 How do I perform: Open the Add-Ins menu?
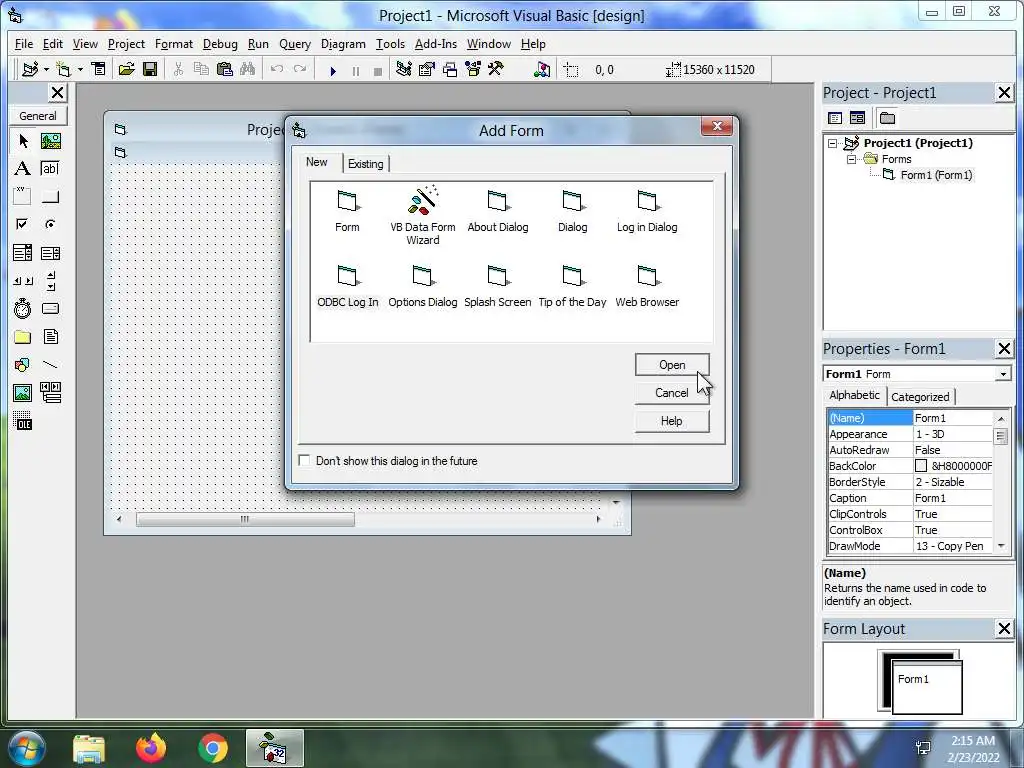(x=436, y=44)
